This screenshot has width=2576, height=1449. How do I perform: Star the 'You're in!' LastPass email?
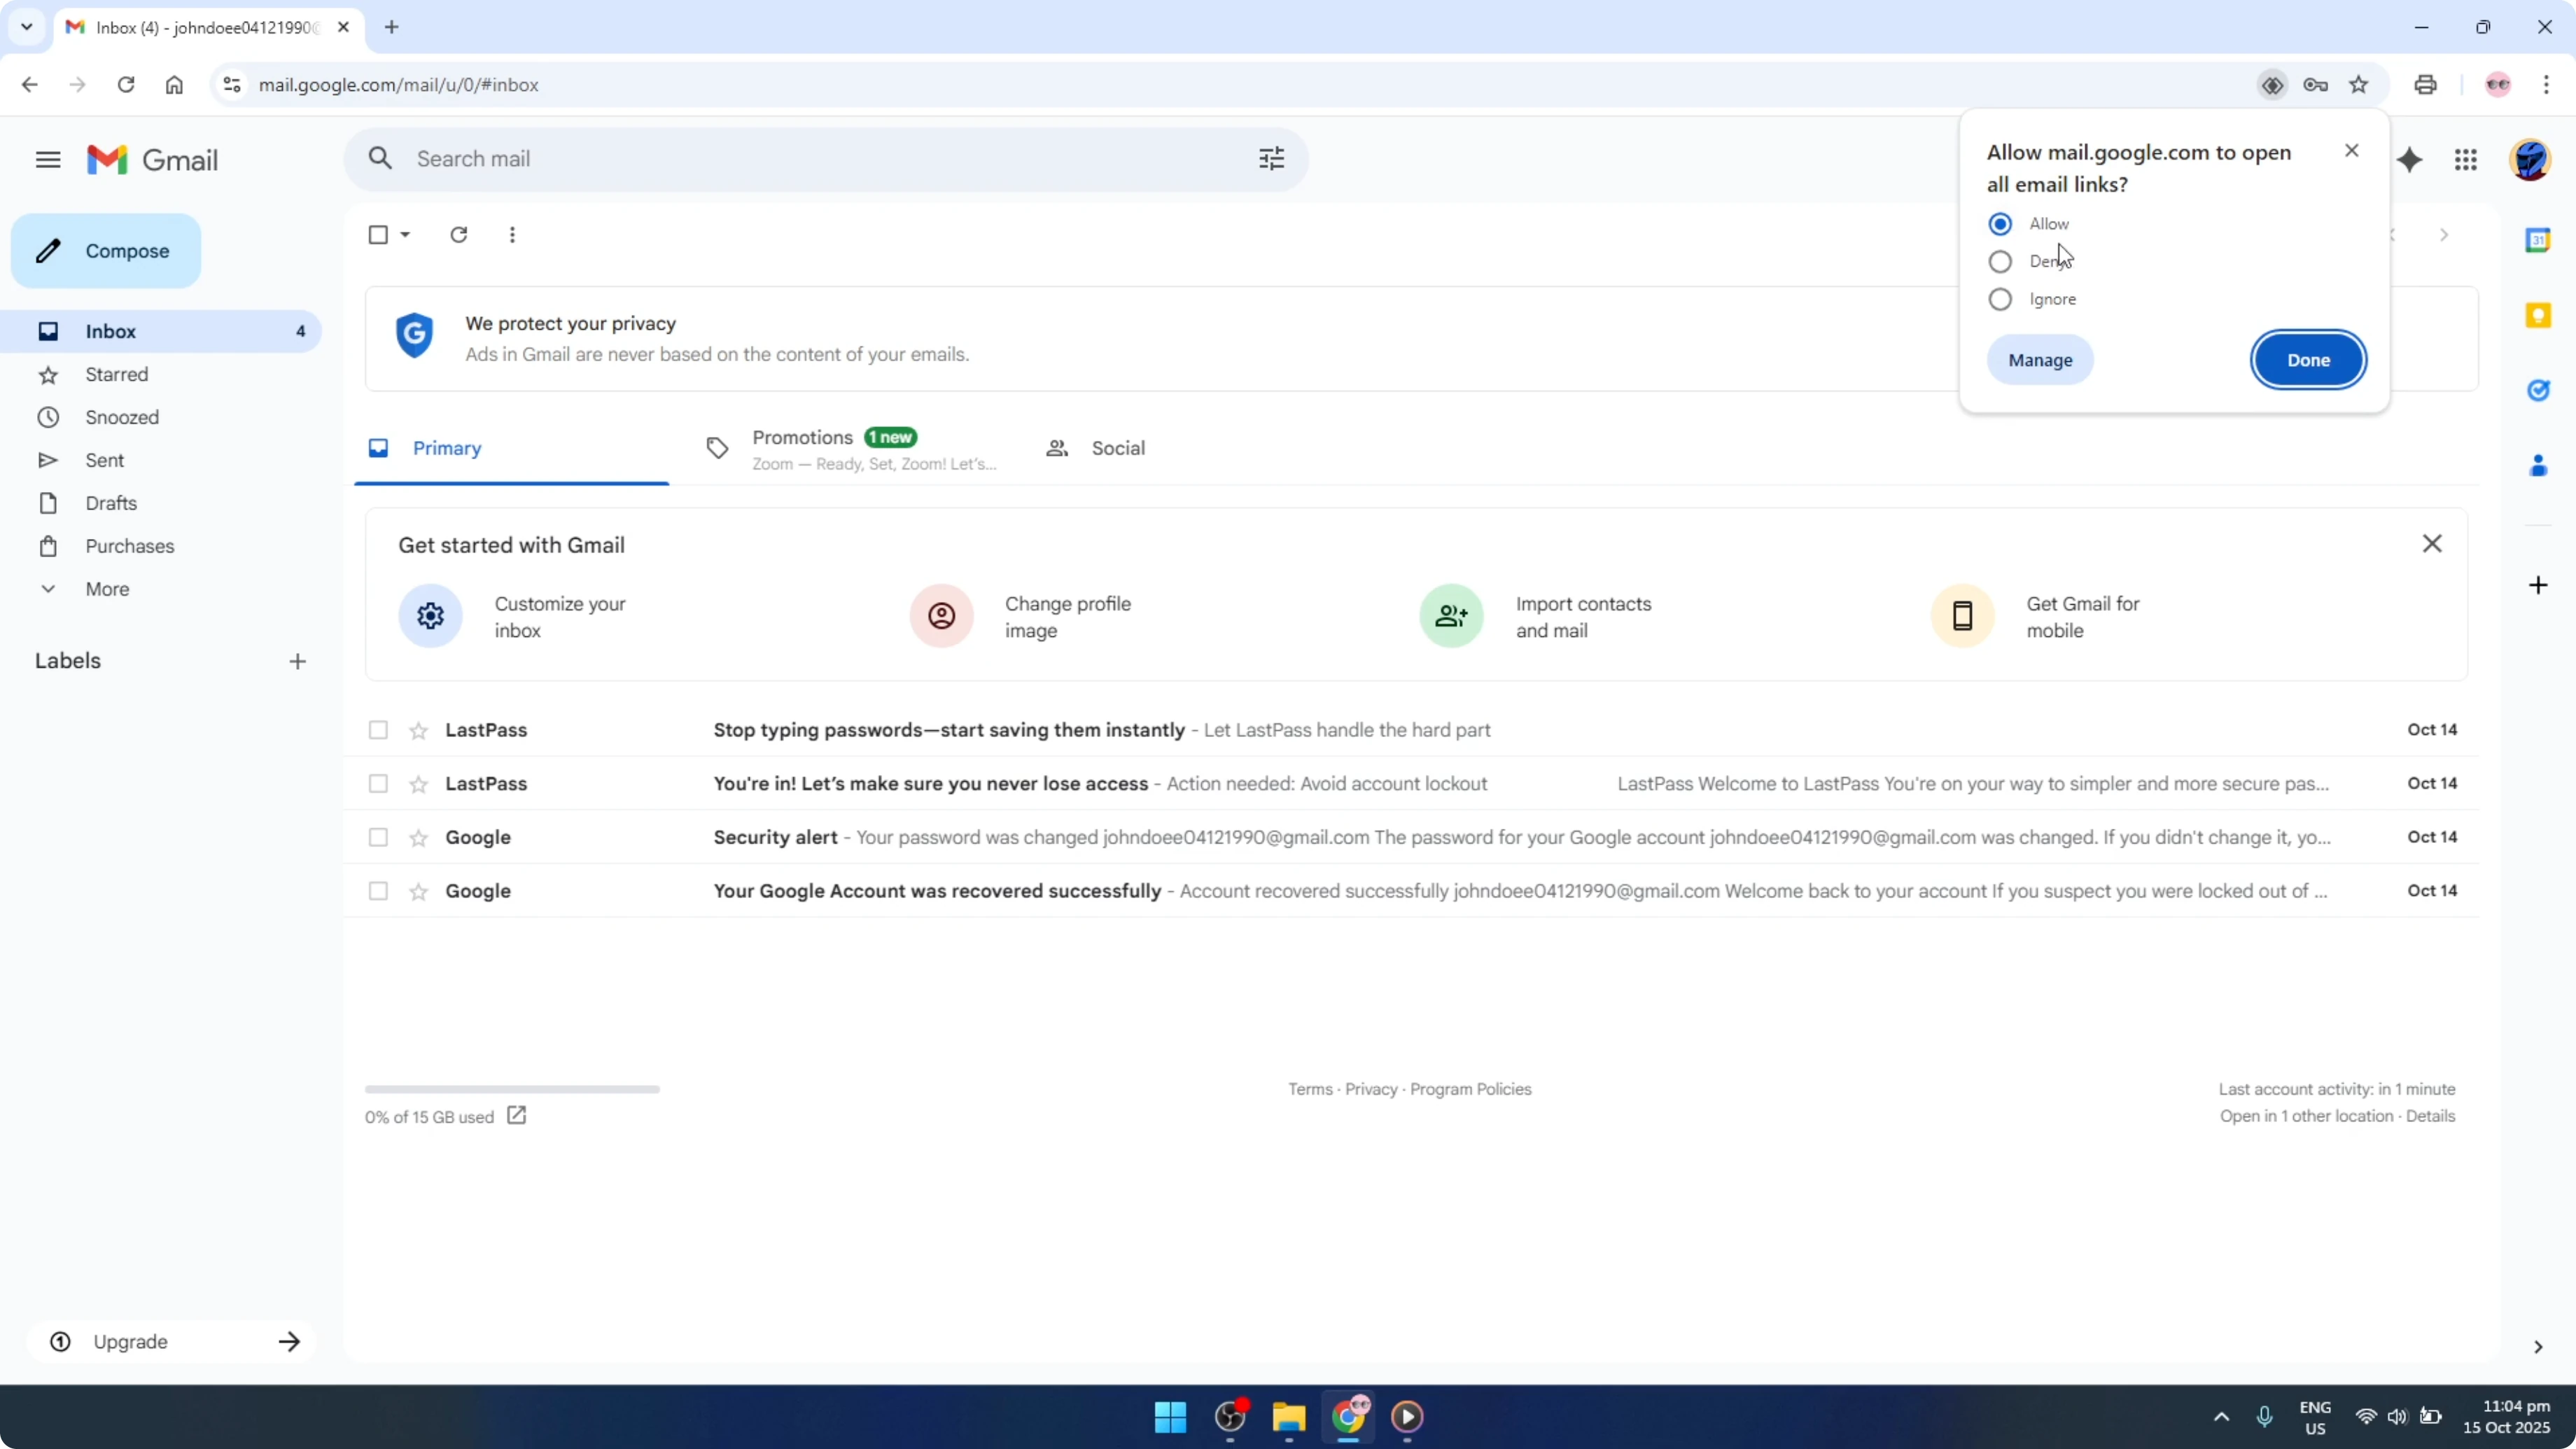pos(419,785)
